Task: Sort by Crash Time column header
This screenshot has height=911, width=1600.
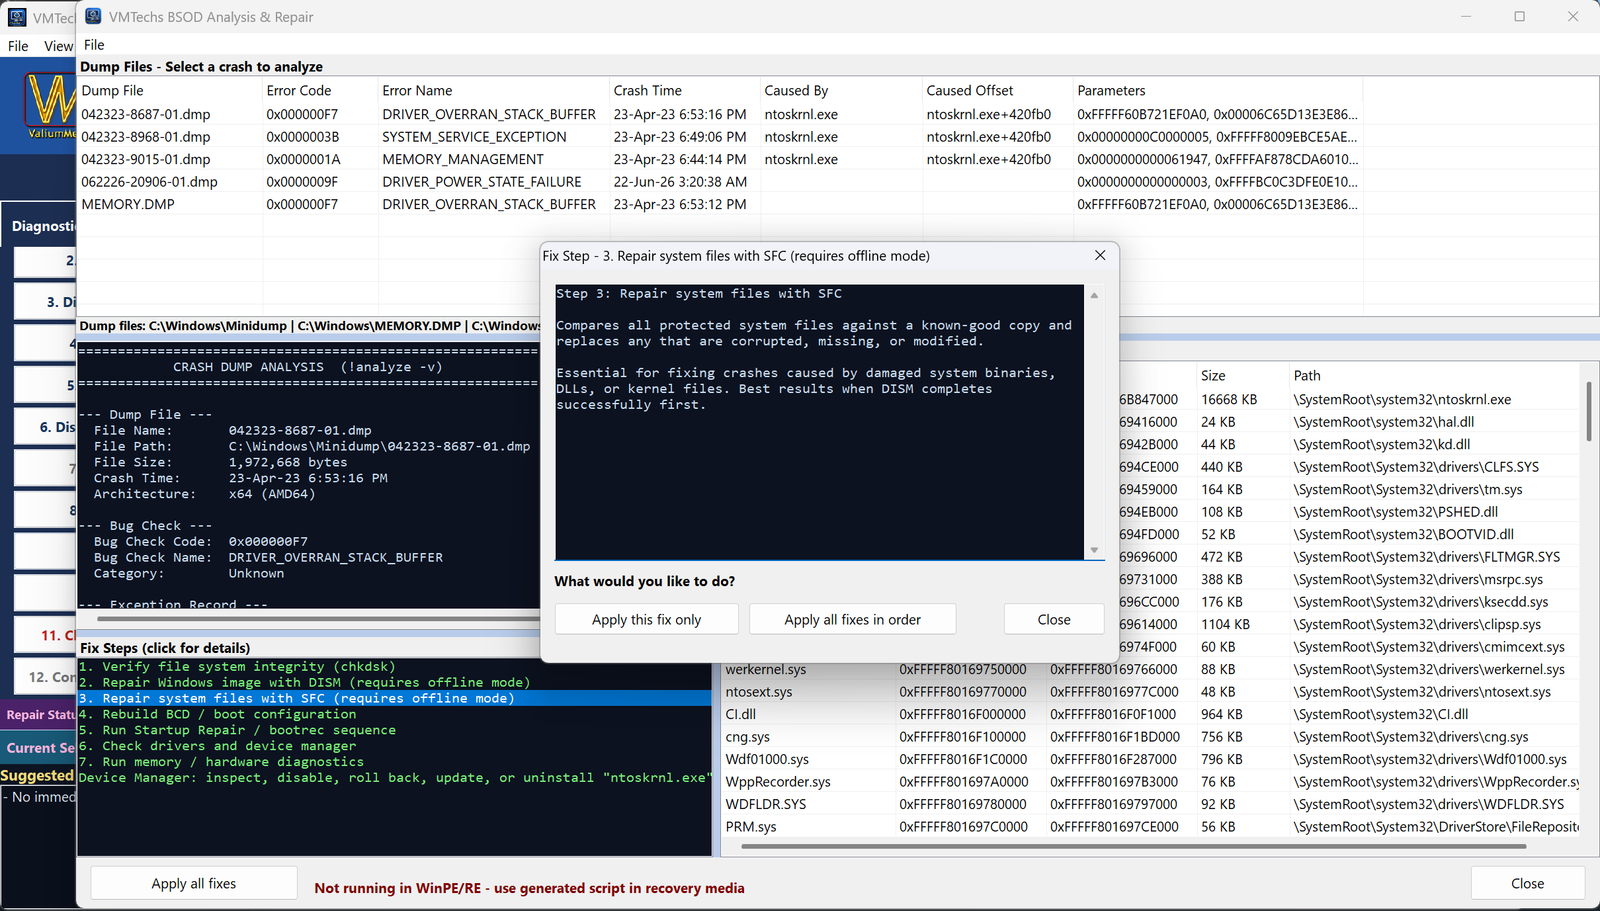Action: [685, 90]
